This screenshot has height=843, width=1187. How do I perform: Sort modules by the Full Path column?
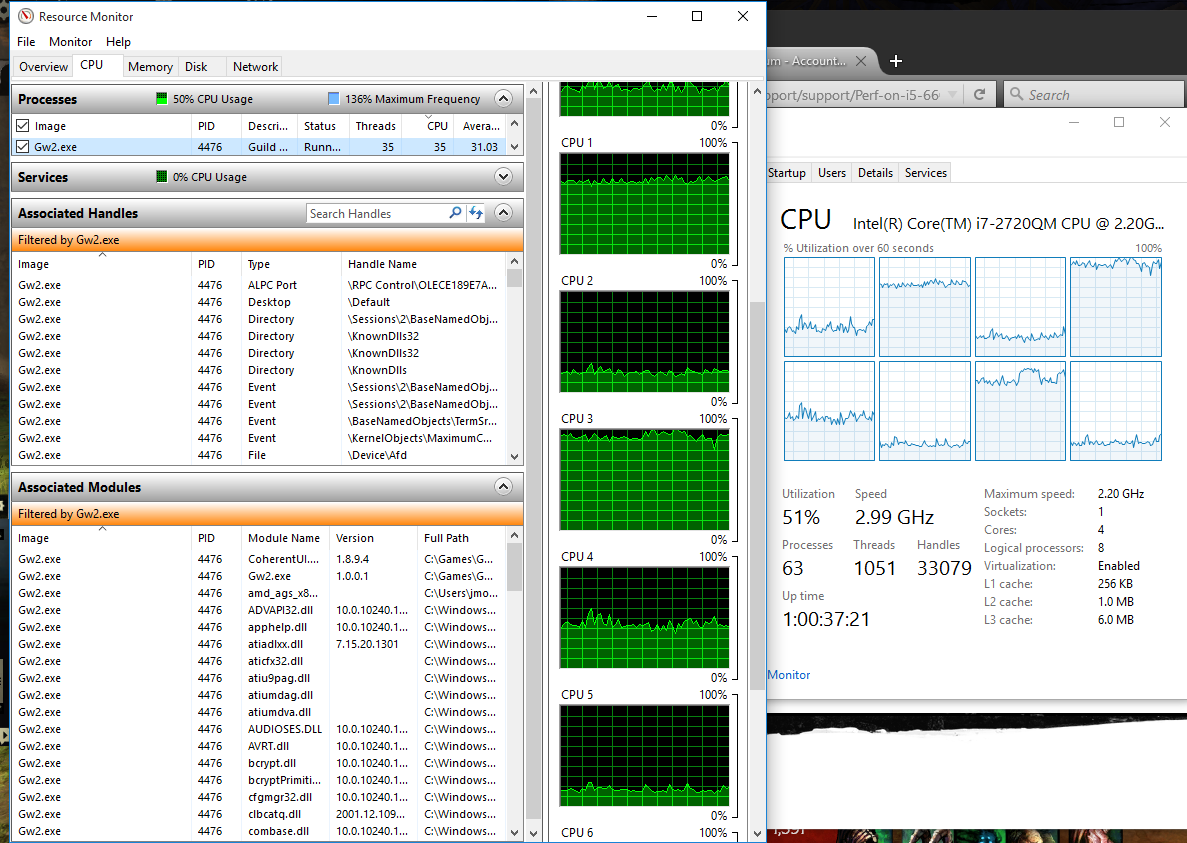461,538
